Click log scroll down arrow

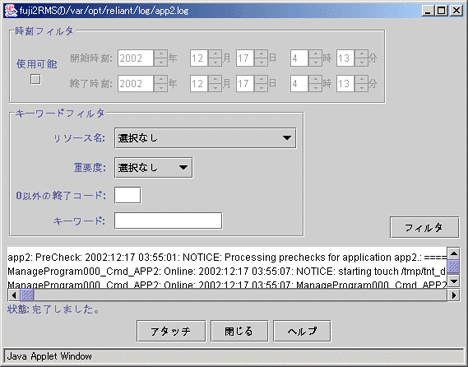454,281
